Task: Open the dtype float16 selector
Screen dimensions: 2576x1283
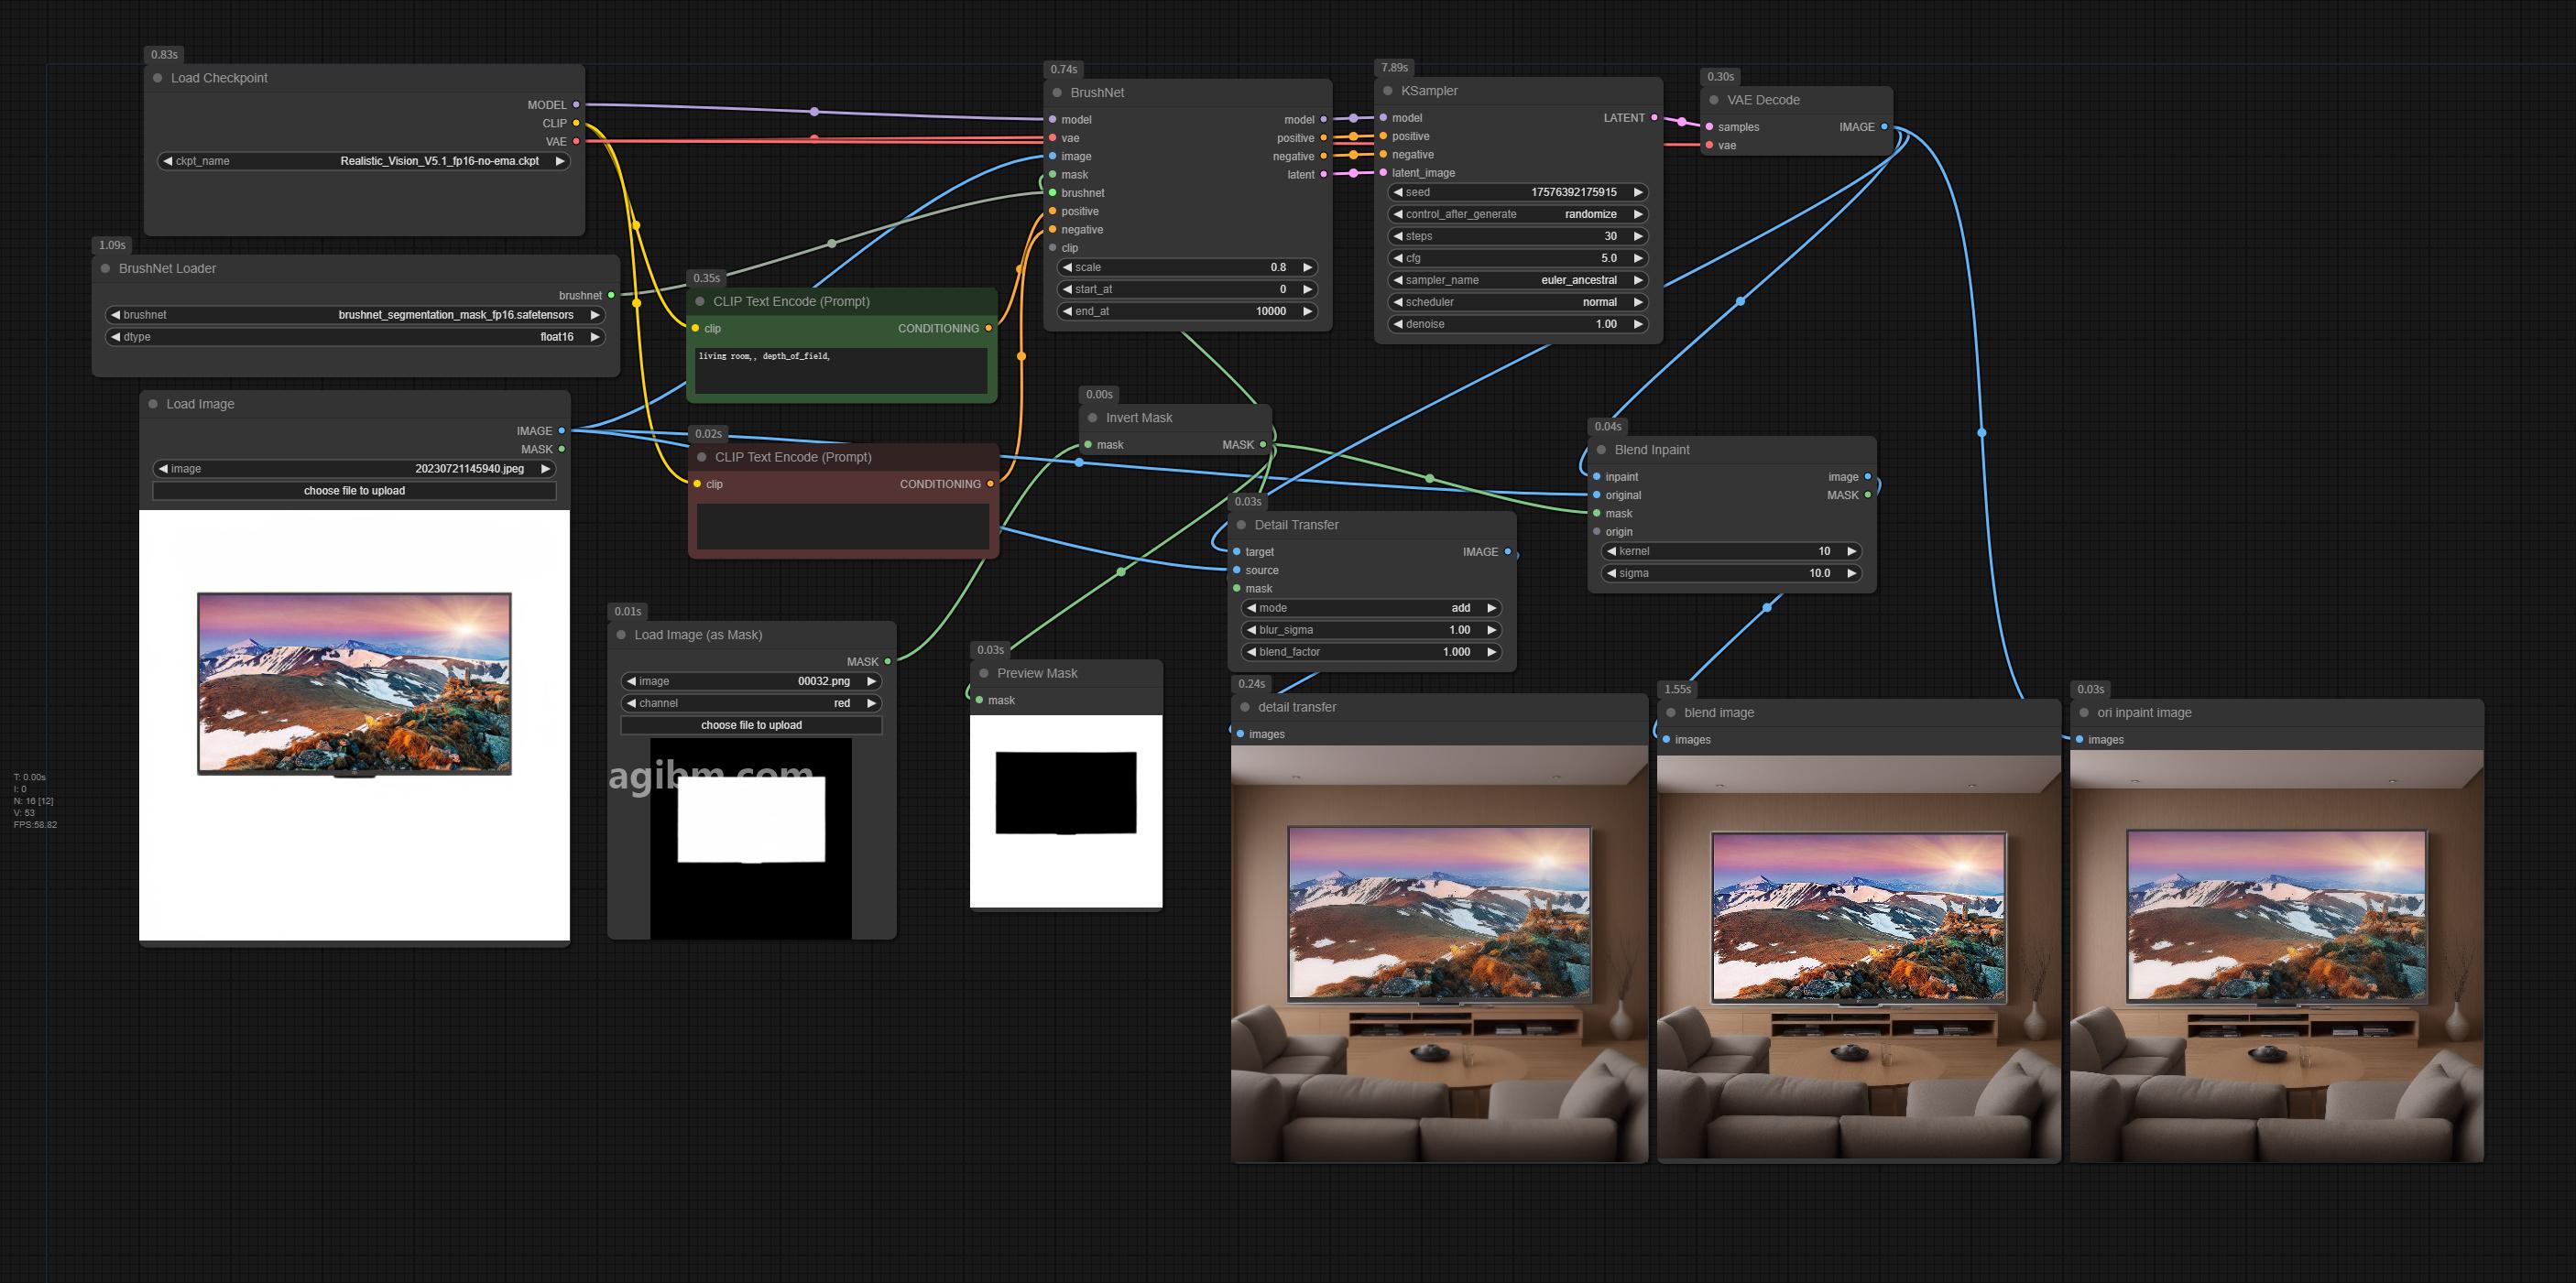Action: point(355,337)
